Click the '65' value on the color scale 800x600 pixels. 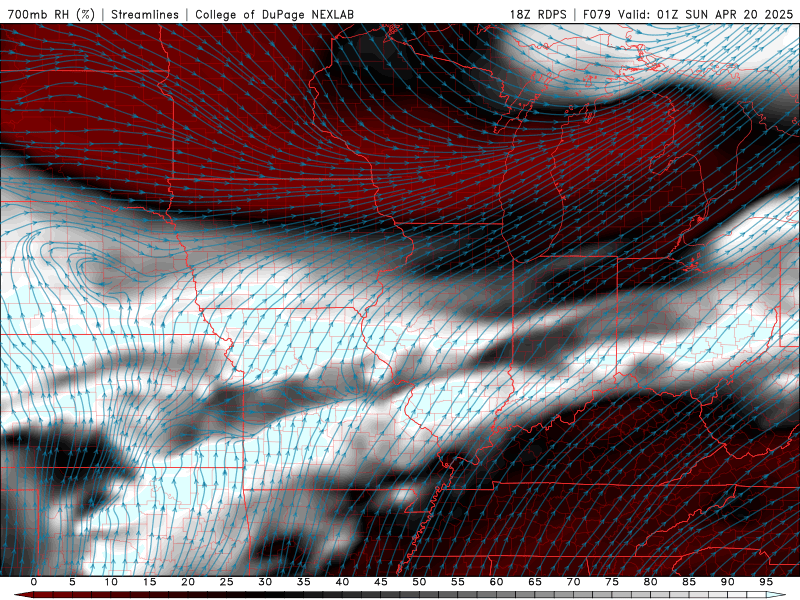click(535, 582)
